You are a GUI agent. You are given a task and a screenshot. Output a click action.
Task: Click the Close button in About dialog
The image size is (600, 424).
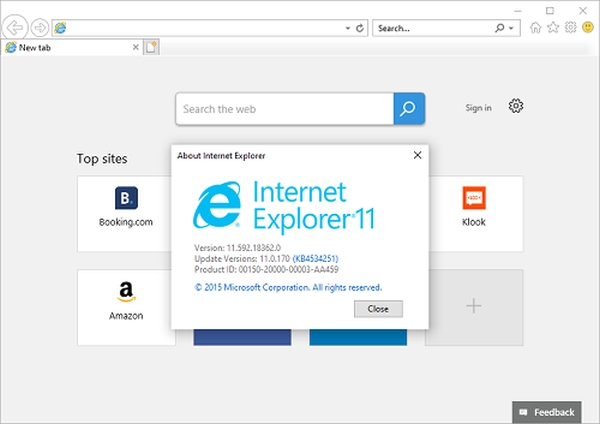click(378, 309)
